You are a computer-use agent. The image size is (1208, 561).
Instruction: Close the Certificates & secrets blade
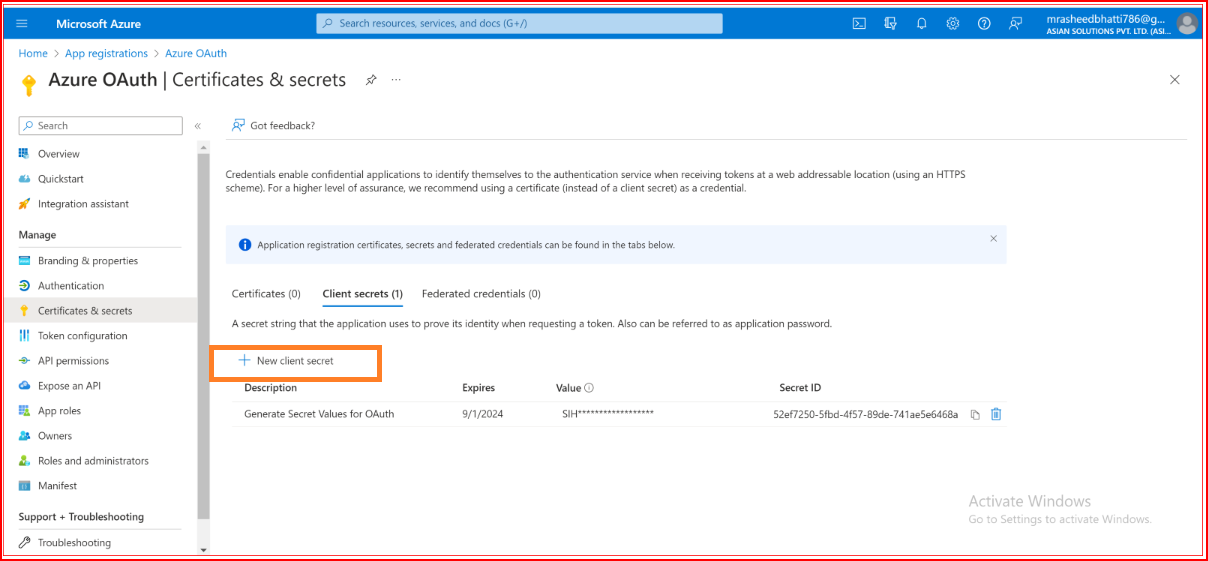[1175, 80]
